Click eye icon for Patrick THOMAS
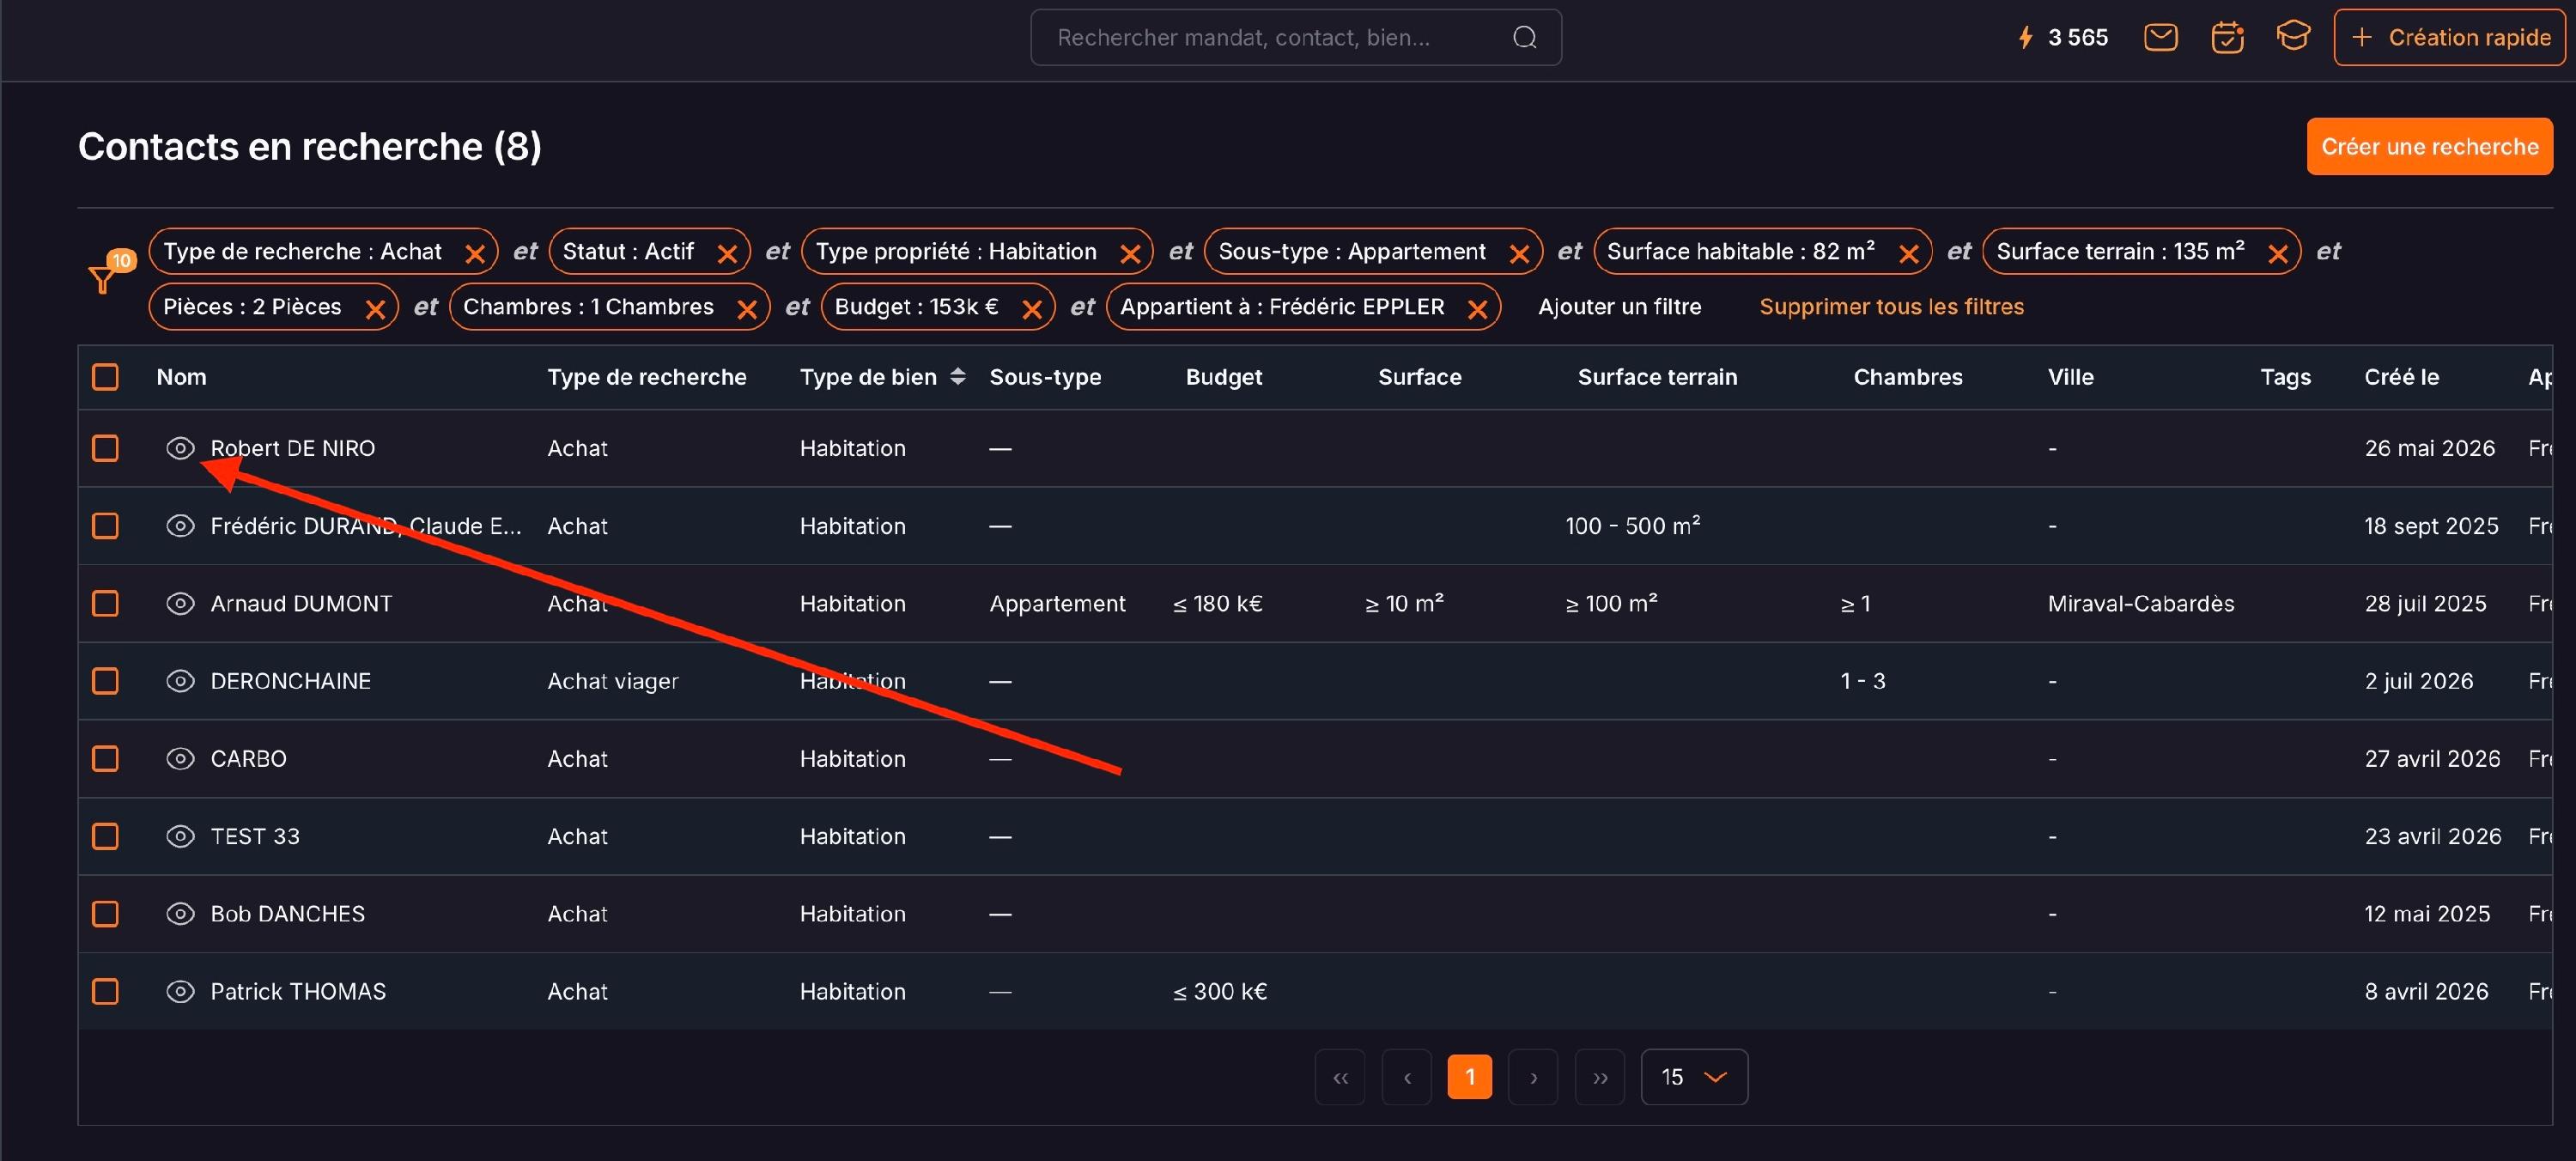The height and width of the screenshot is (1161, 2576). (180, 991)
